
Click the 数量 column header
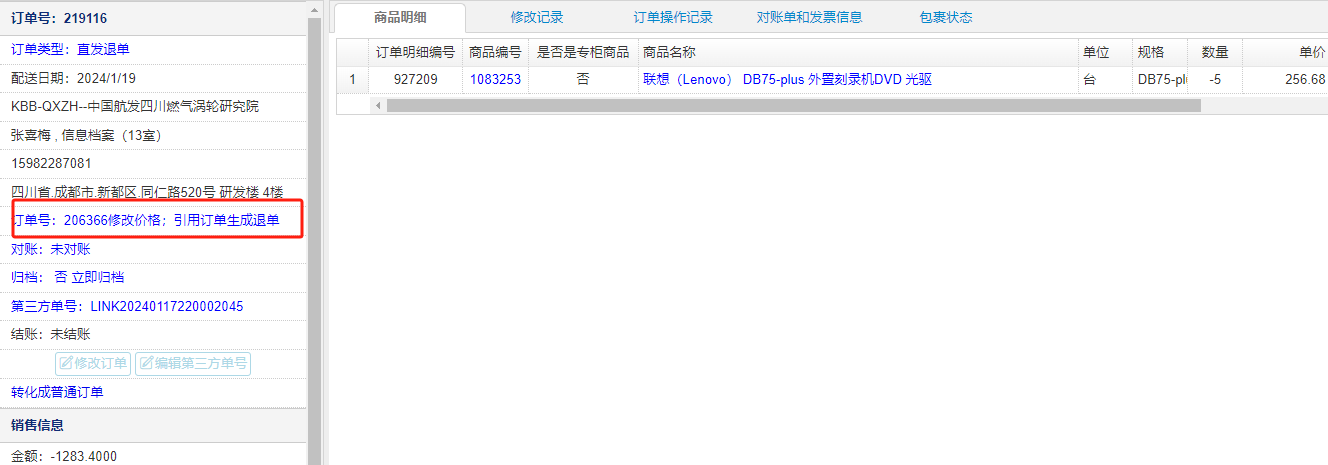1215,52
